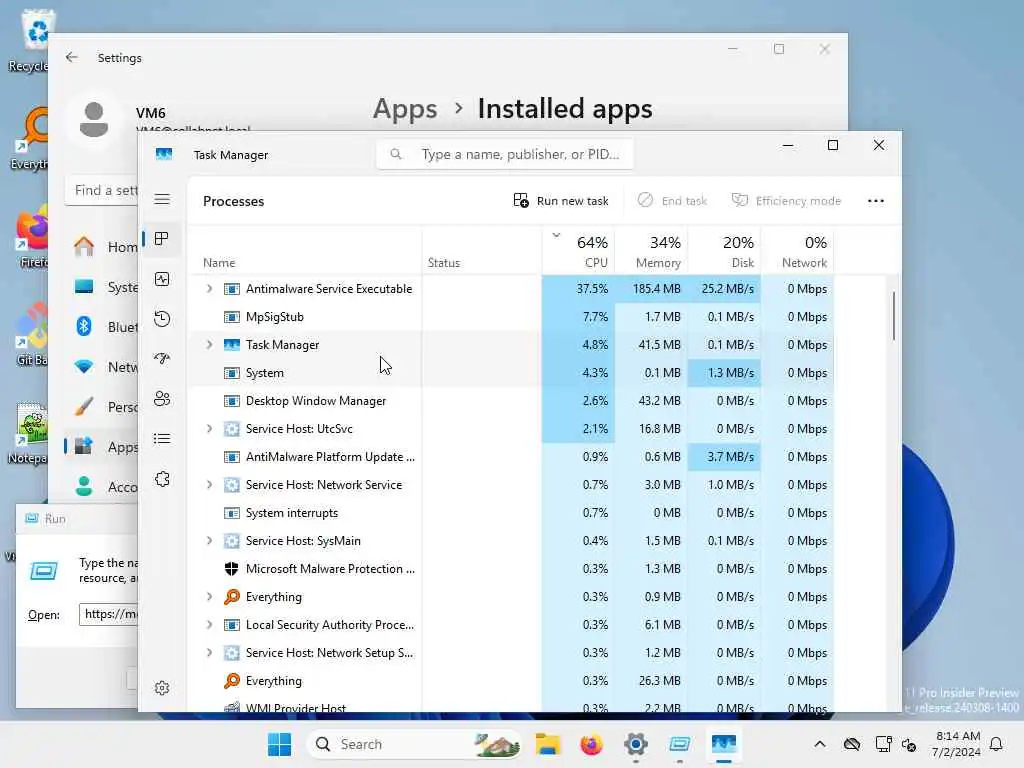Sort by Status column header
This screenshot has width=1024, height=768.
482,251
